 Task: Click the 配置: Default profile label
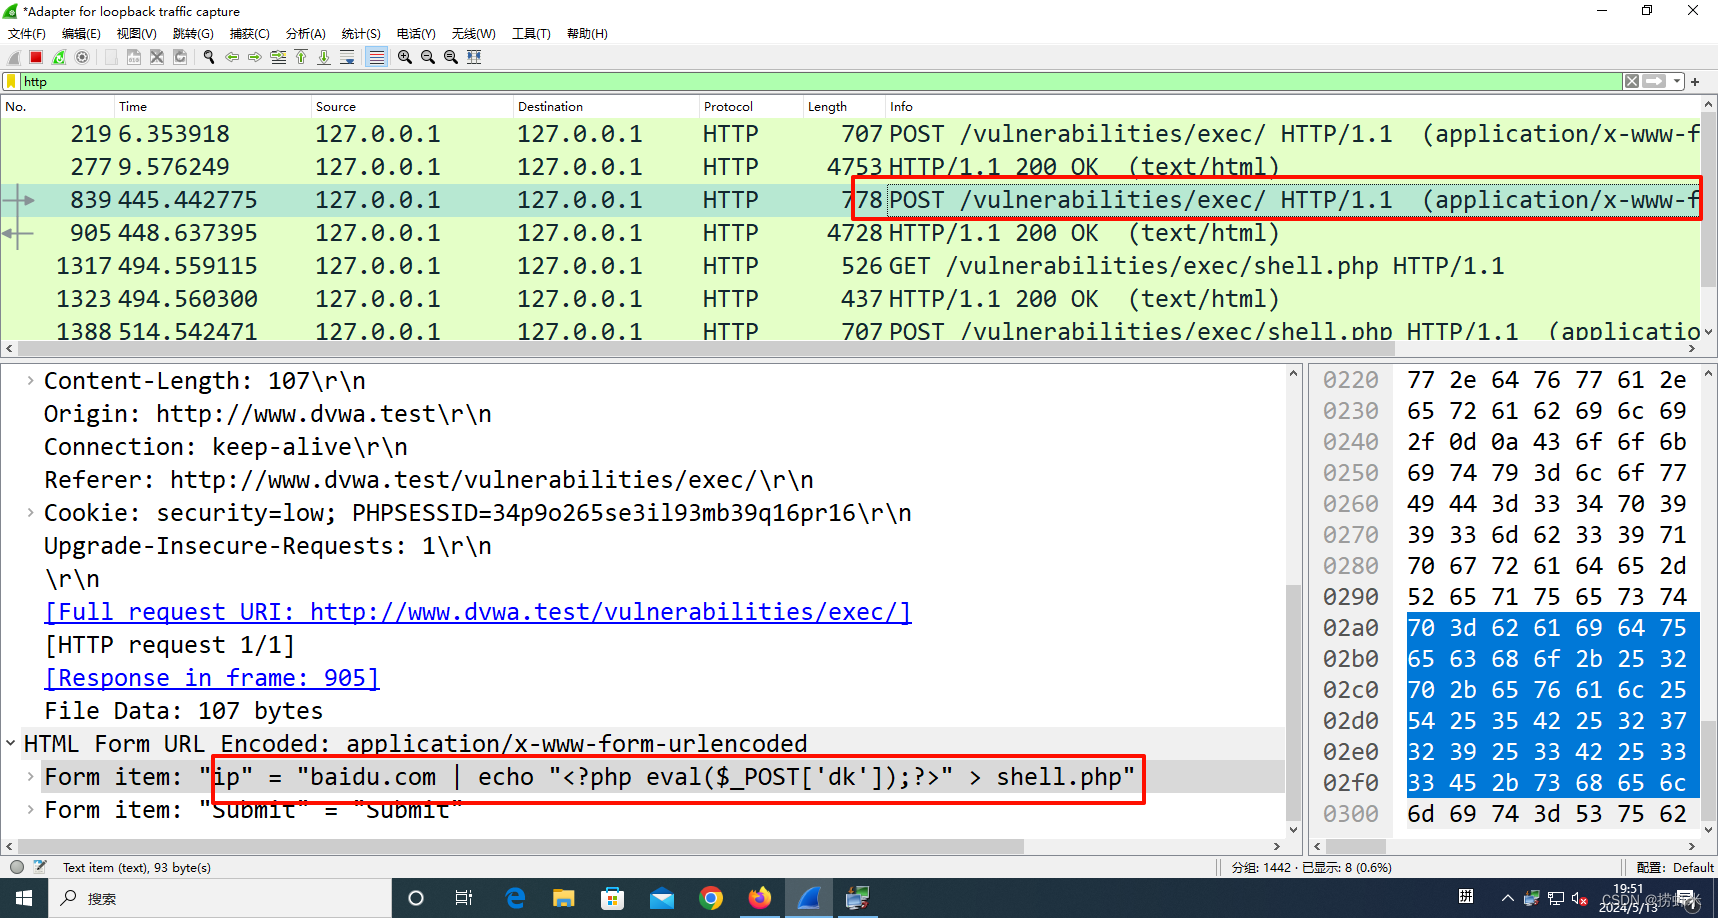click(1675, 867)
